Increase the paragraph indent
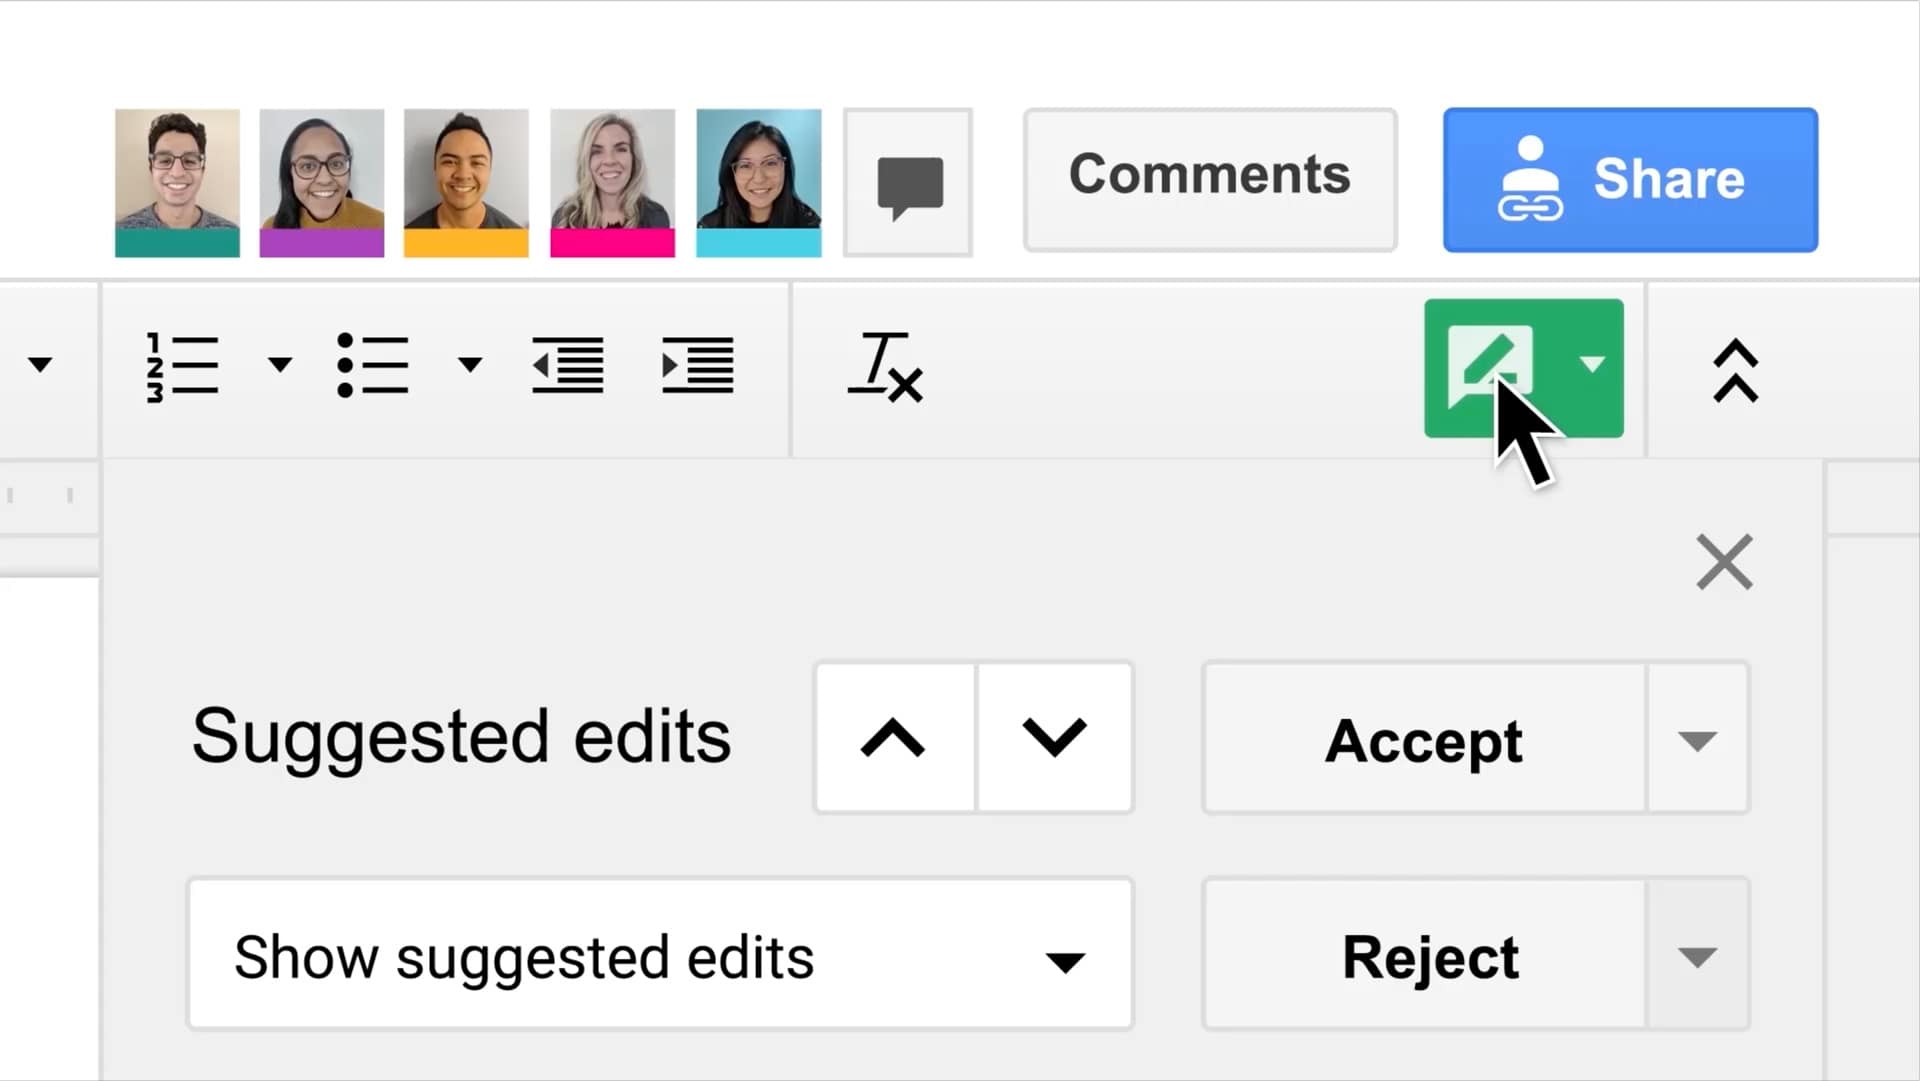The image size is (1920, 1081). point(698,366)
